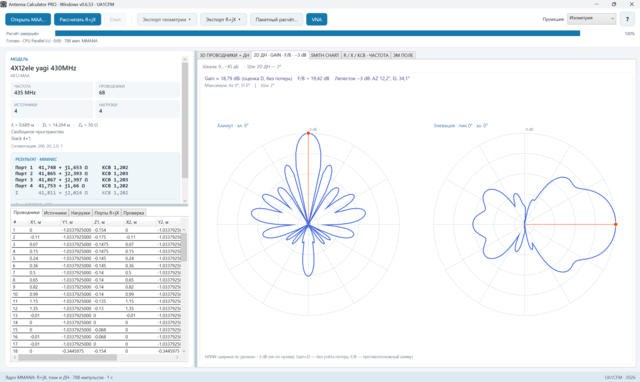
Task: Click the Рассчитать R+jX button
Action: (78, 19)
